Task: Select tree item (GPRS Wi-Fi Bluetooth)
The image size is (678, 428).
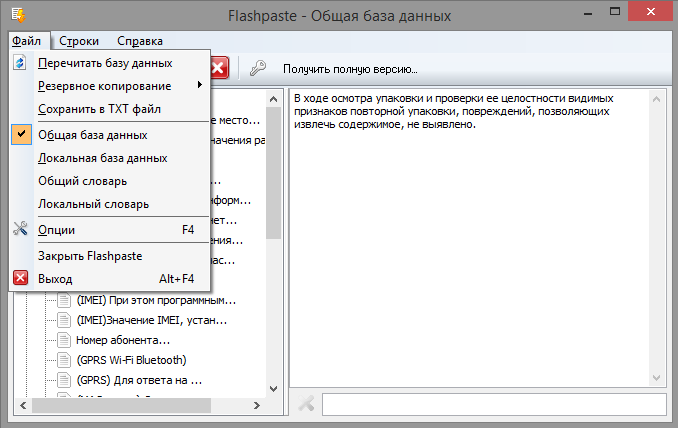Action: coord(131,360)
